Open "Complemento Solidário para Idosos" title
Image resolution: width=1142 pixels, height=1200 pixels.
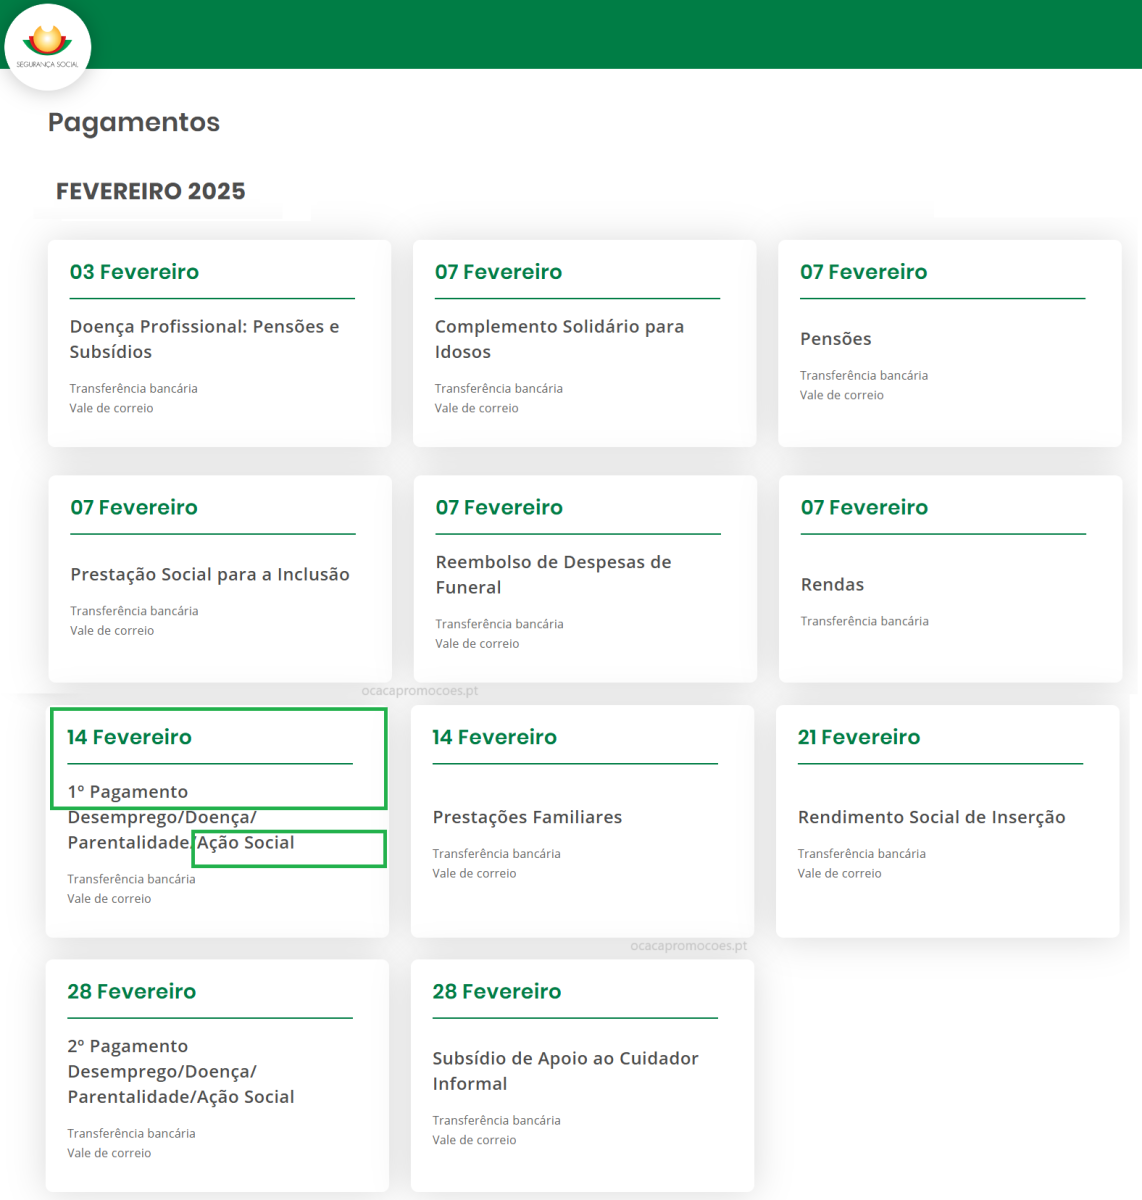tap(559, 339)
